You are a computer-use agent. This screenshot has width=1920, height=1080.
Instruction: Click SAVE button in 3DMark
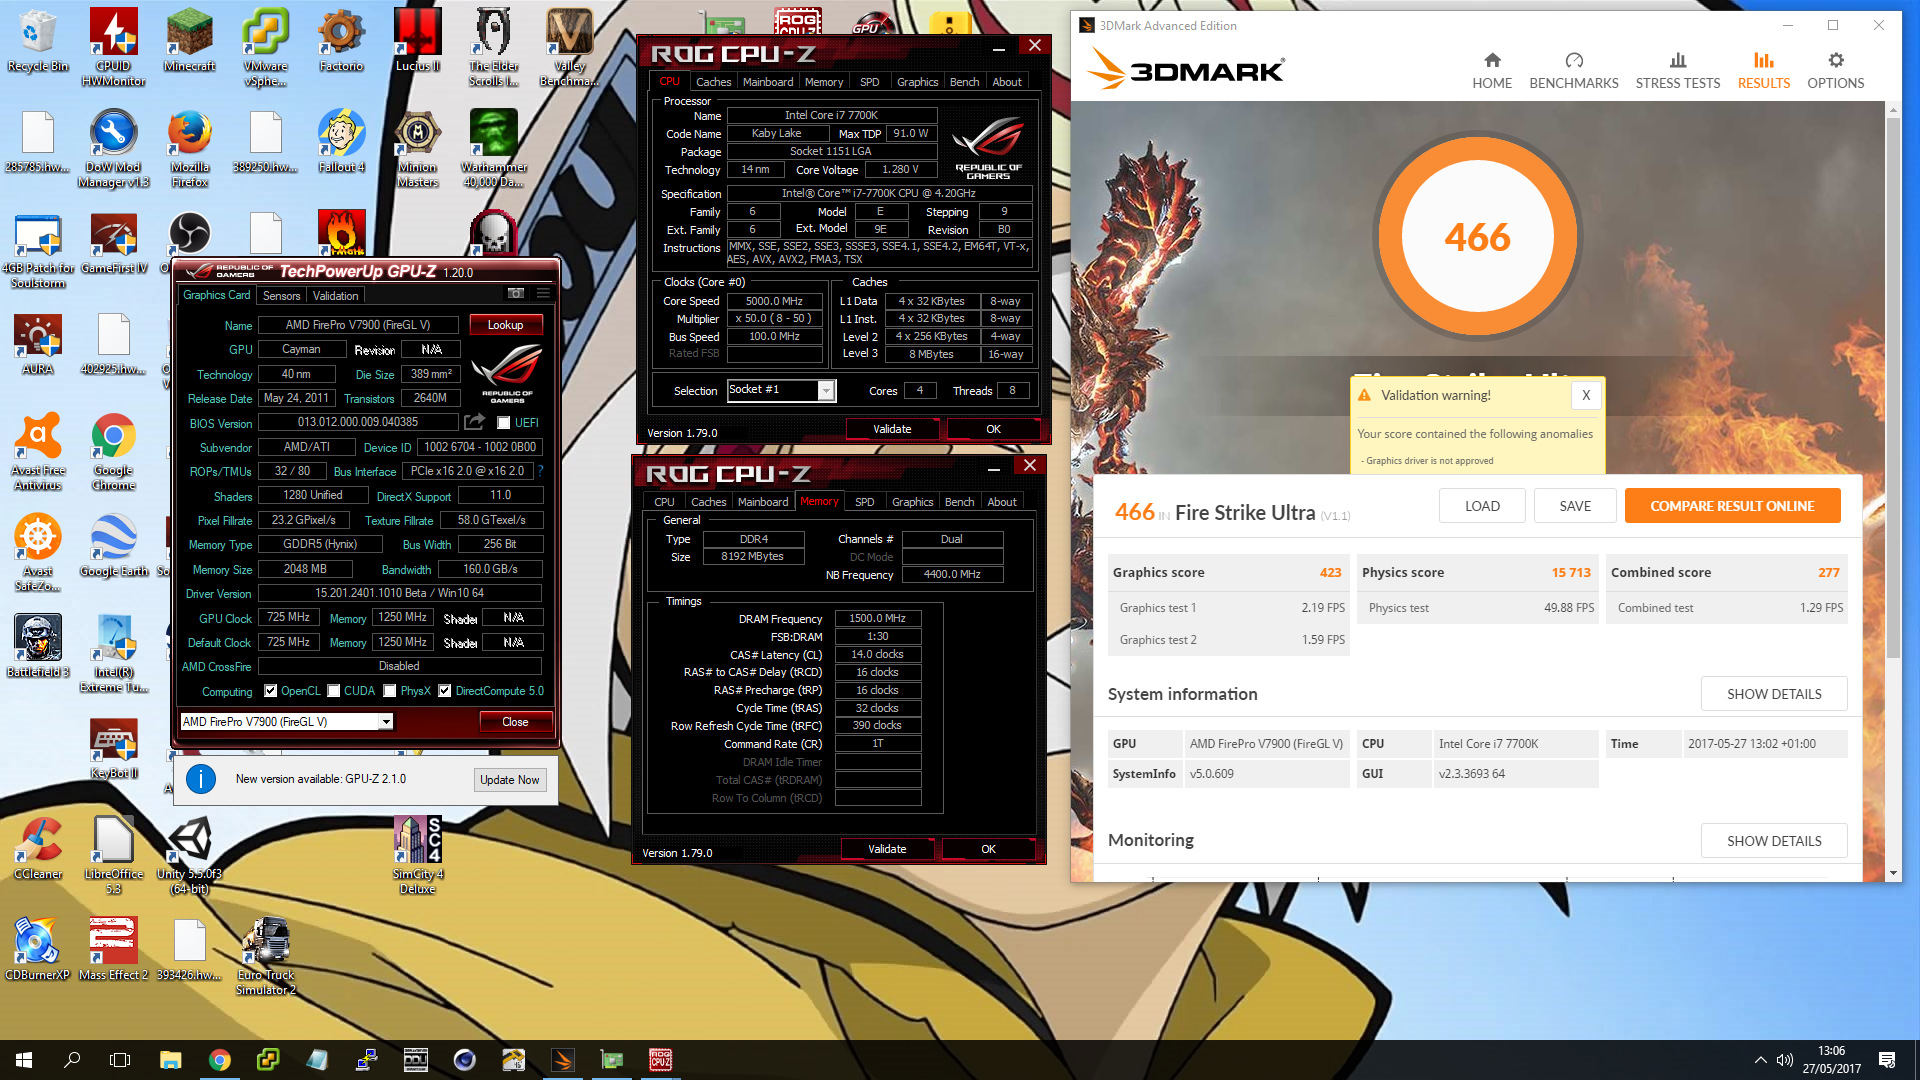click(1575, 506)
